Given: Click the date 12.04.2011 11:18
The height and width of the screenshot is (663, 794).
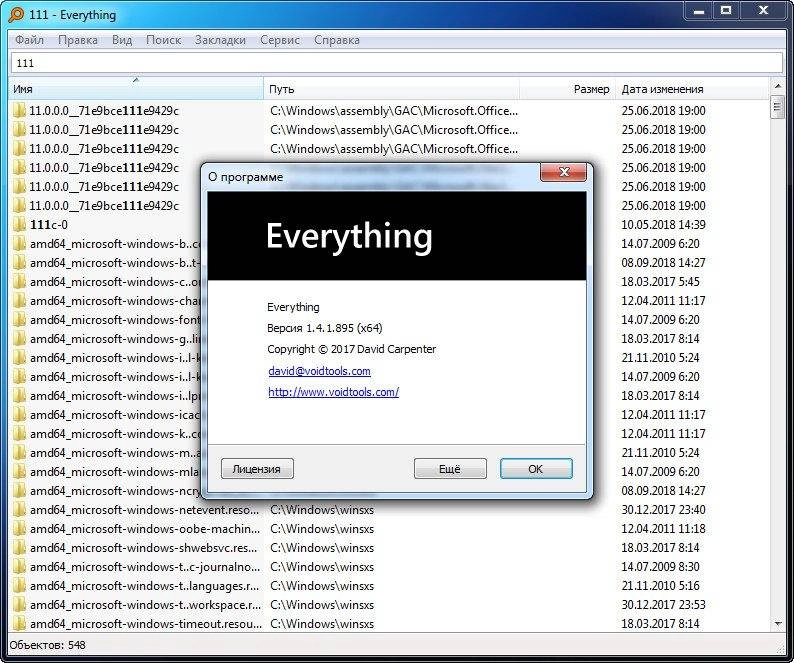Looking at the screenshot, I should click(663, 529).
